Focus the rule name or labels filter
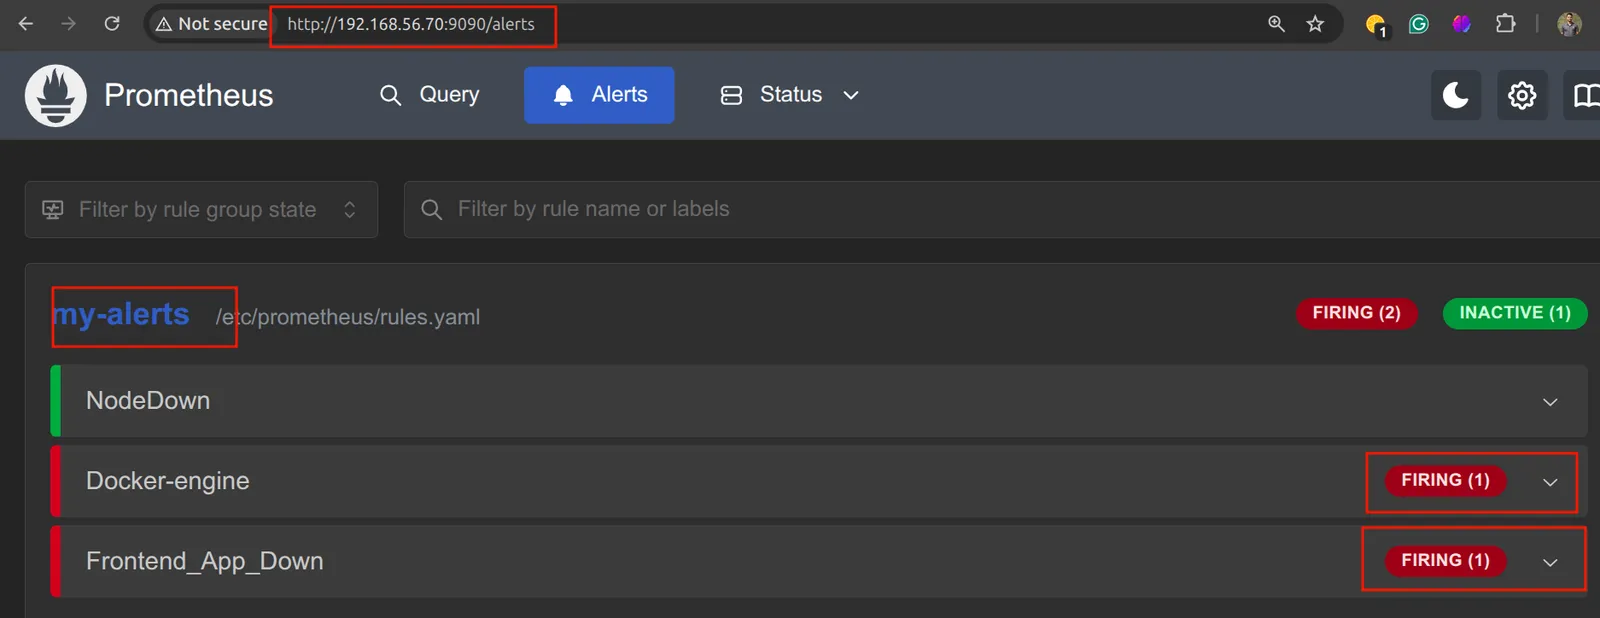The height and width of the screenshot is (618, 1600). tap(1002, 209)
